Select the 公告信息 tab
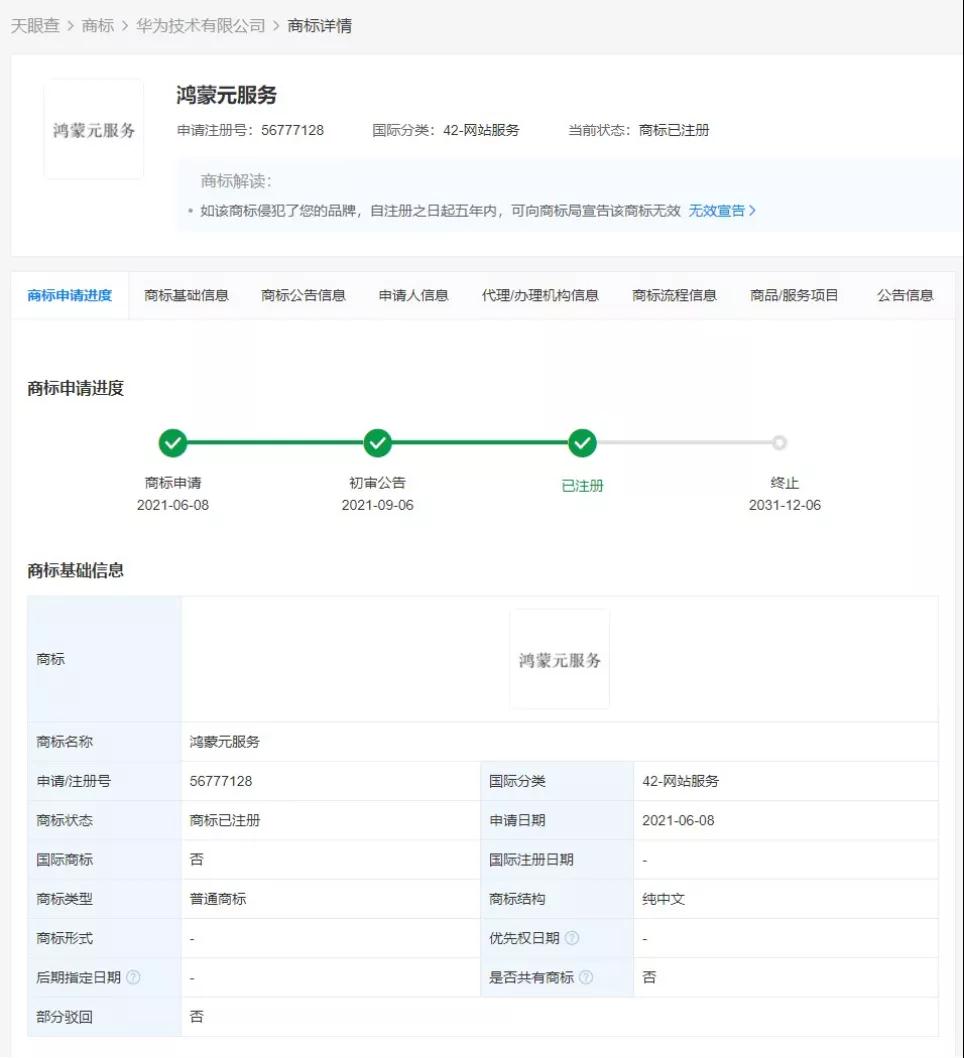Image resolution: width=964 pixels, height=1058 pixels. (905, 295)
